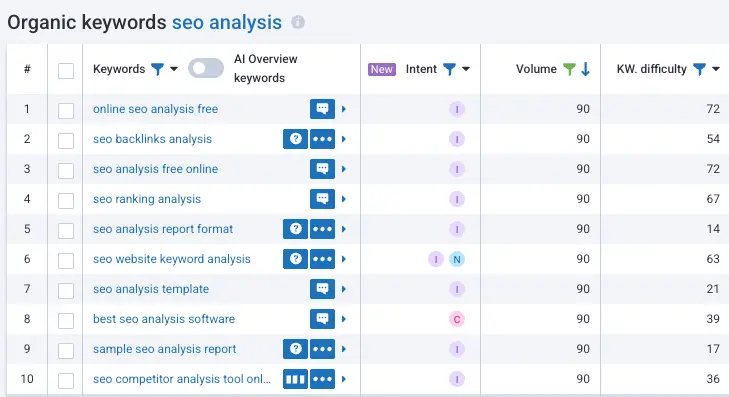
Task: Open keyword seo analysis template
Action: [x=151, y=289]
